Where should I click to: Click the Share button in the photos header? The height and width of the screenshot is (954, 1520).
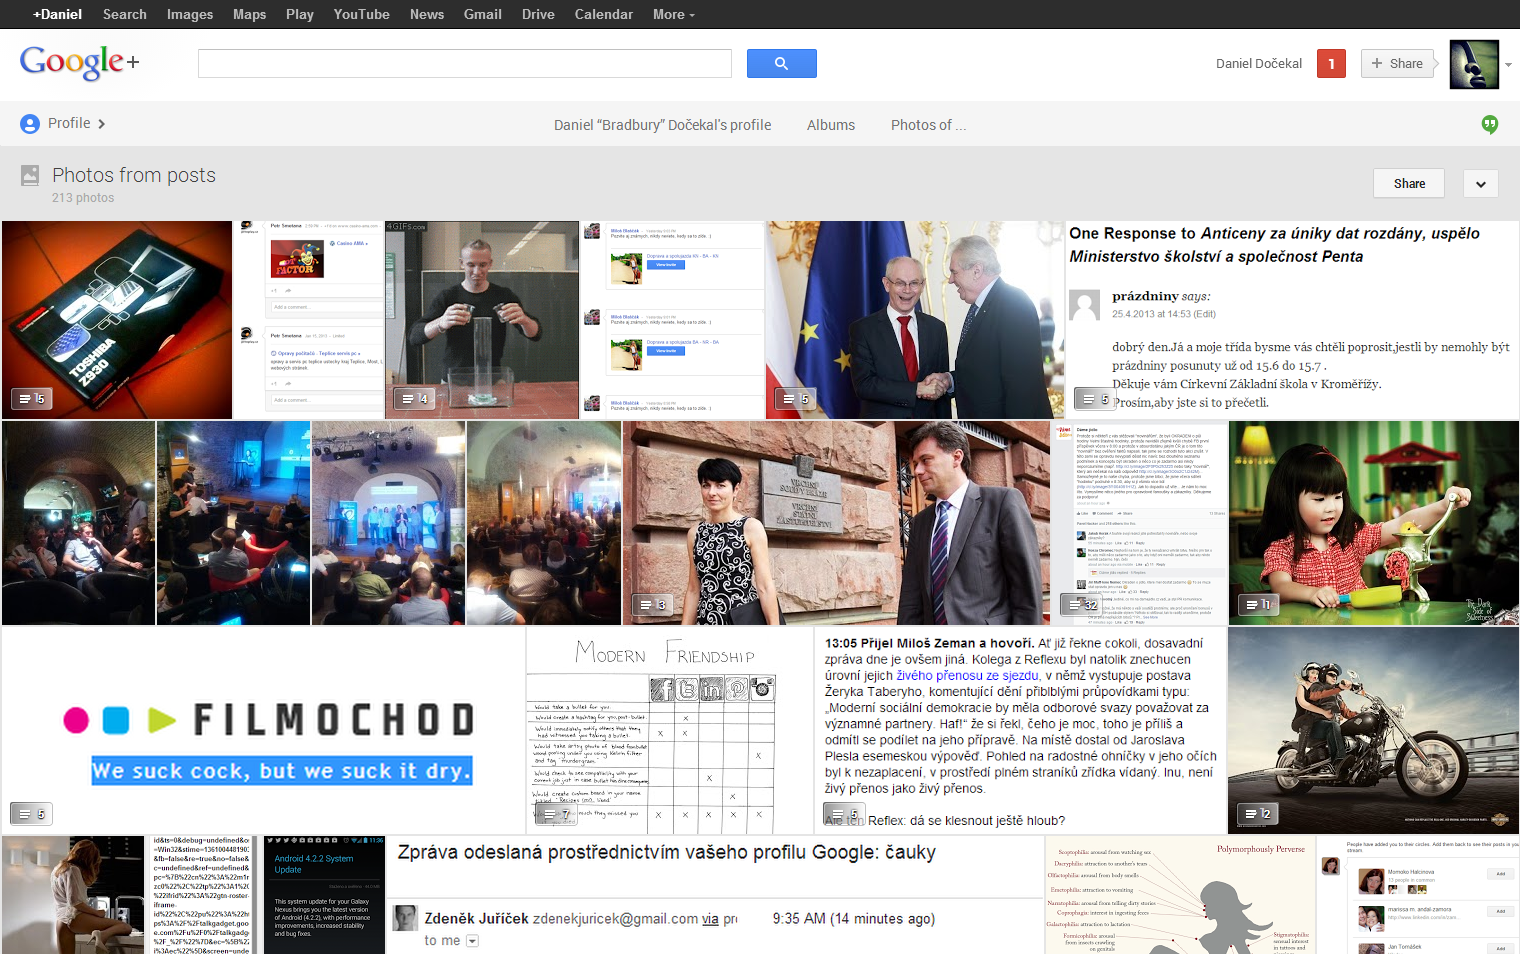pos(1408,183)
